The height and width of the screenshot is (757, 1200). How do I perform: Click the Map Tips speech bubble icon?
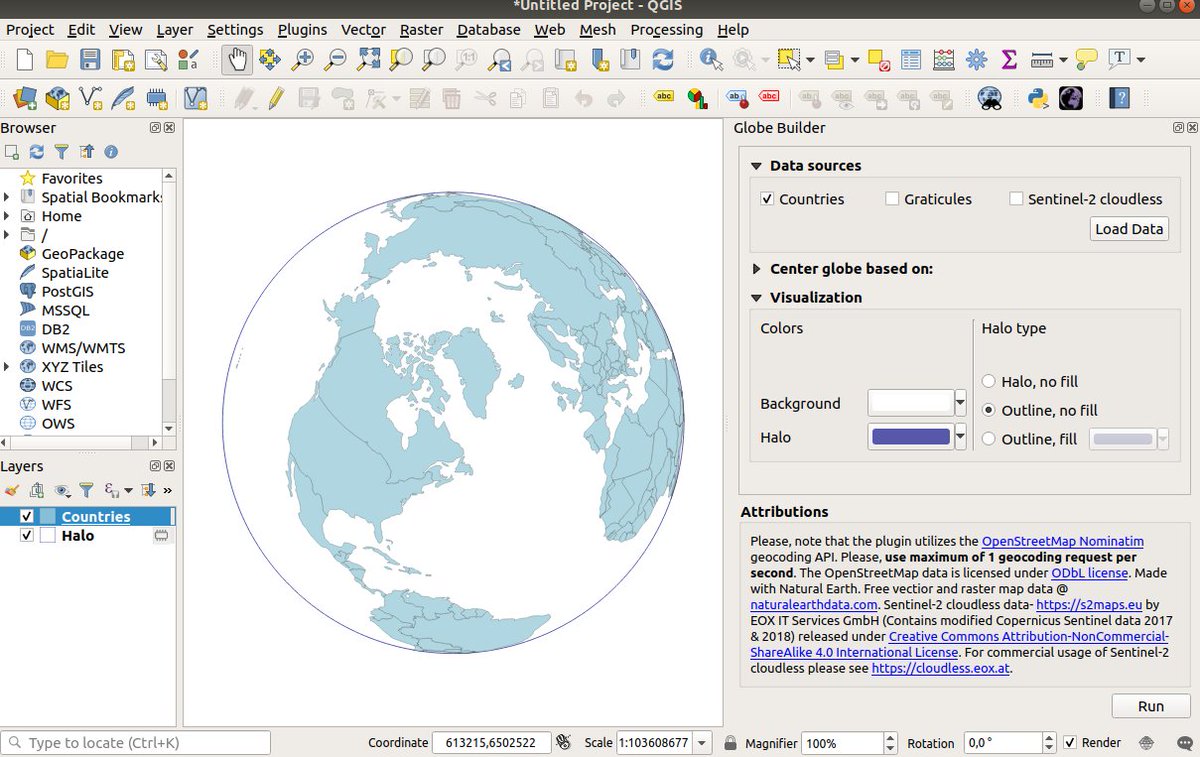1086,60
